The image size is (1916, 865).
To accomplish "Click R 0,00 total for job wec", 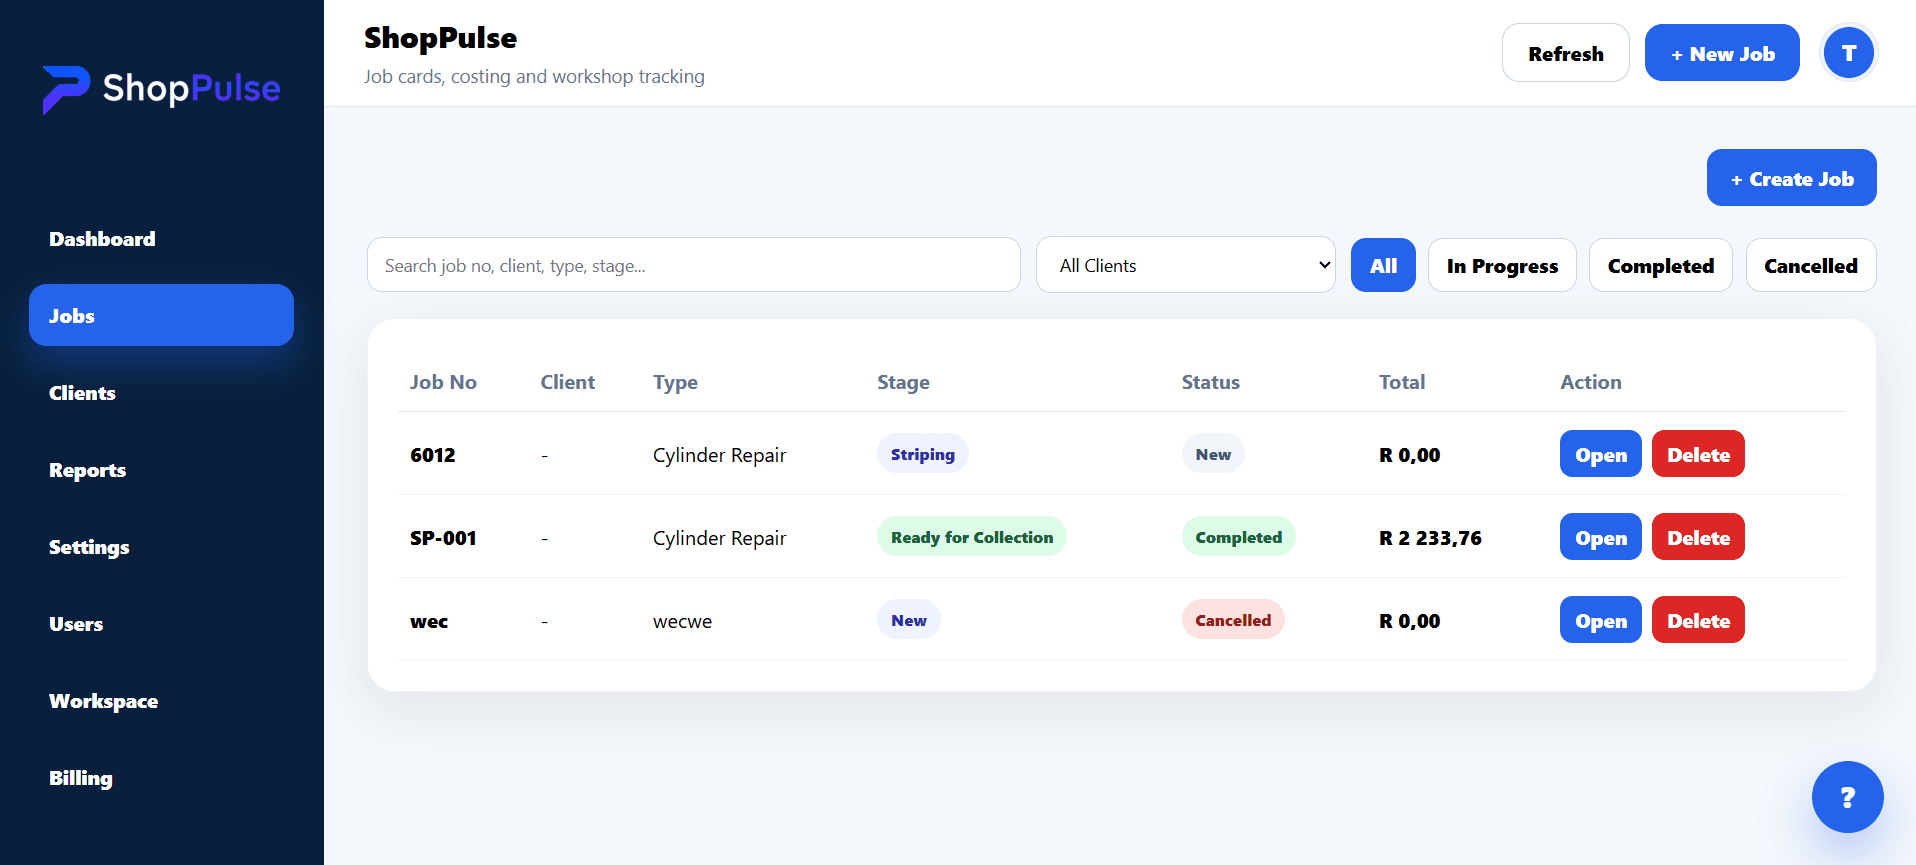I will coord(1409,621).
